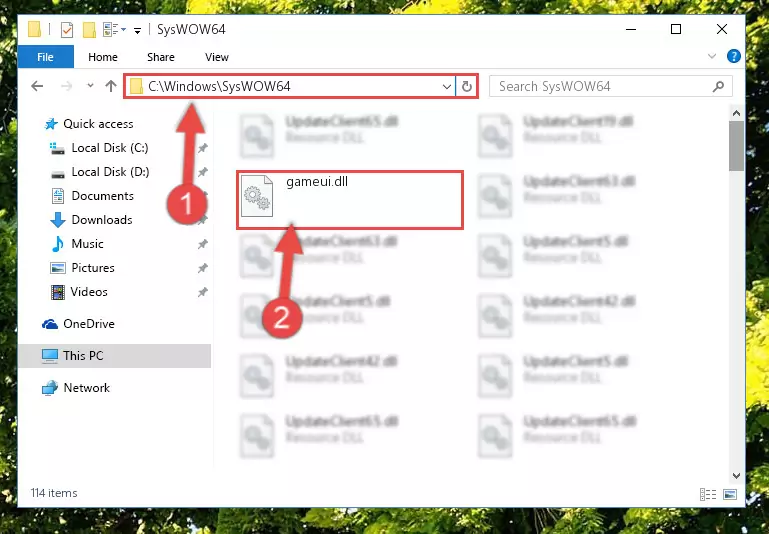This screenshot has height=534, width=769.
Task: Click the scrollbar down arrow
Action: 736,476
